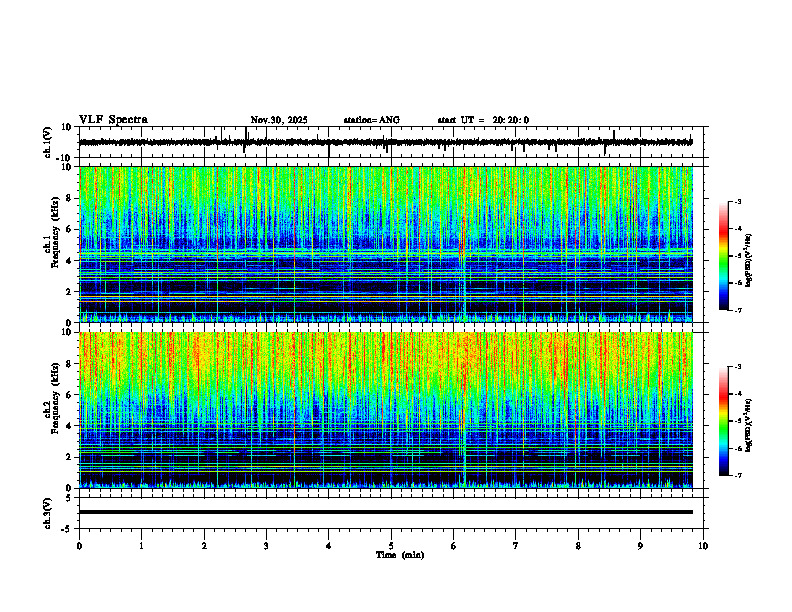
Task: Click the ch.1 voltage waveform trace
Action: (x=386, y=142)
